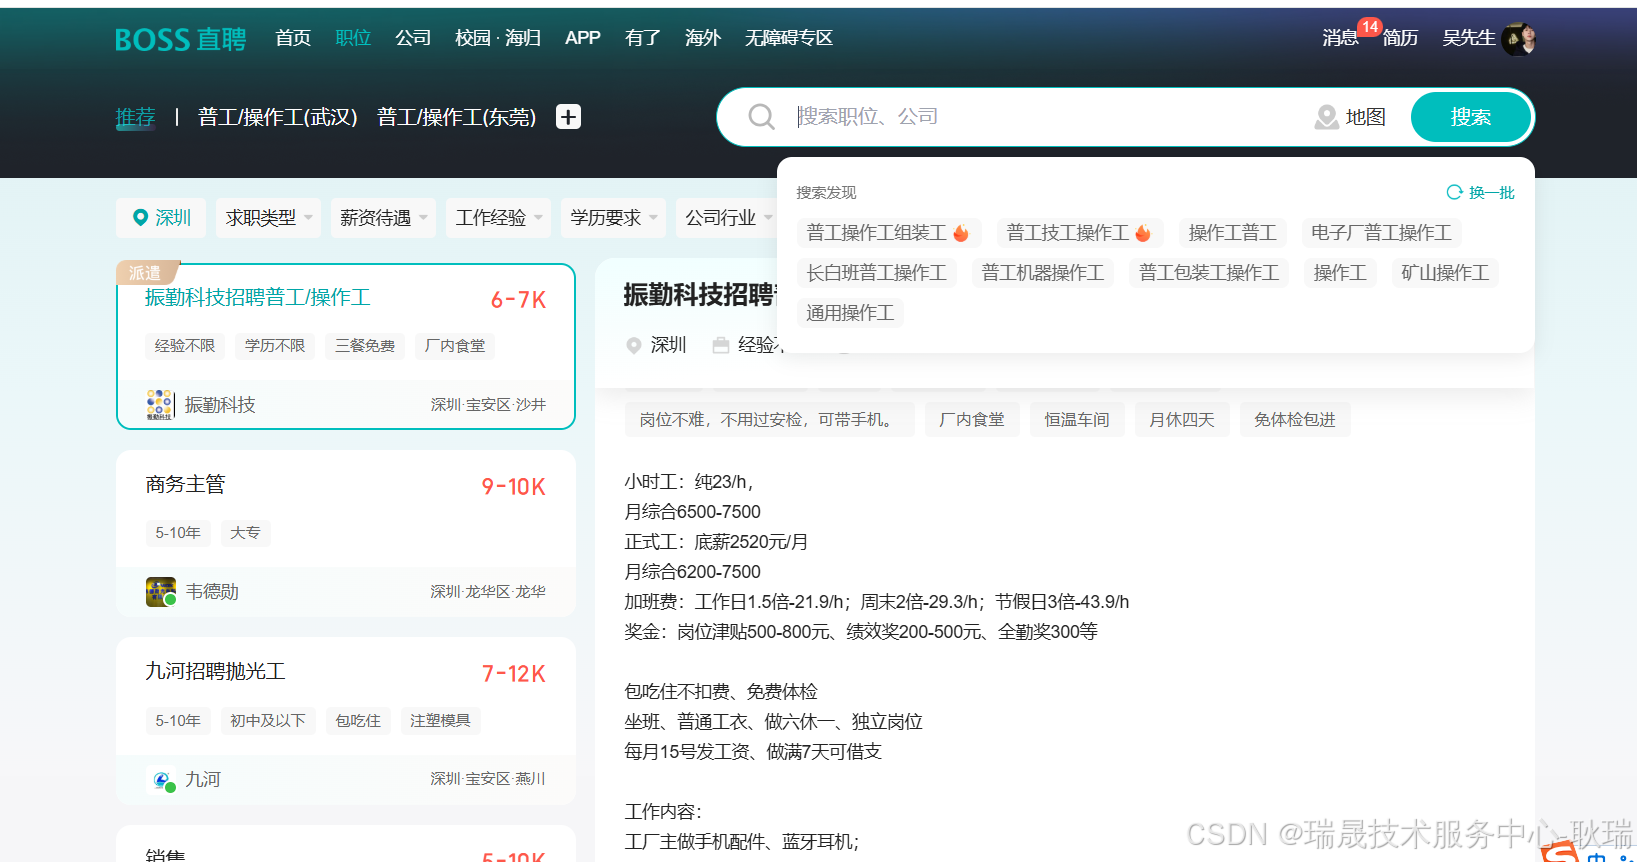
Task: Go to the 首页 nav item
Action: tap(293, 38)
